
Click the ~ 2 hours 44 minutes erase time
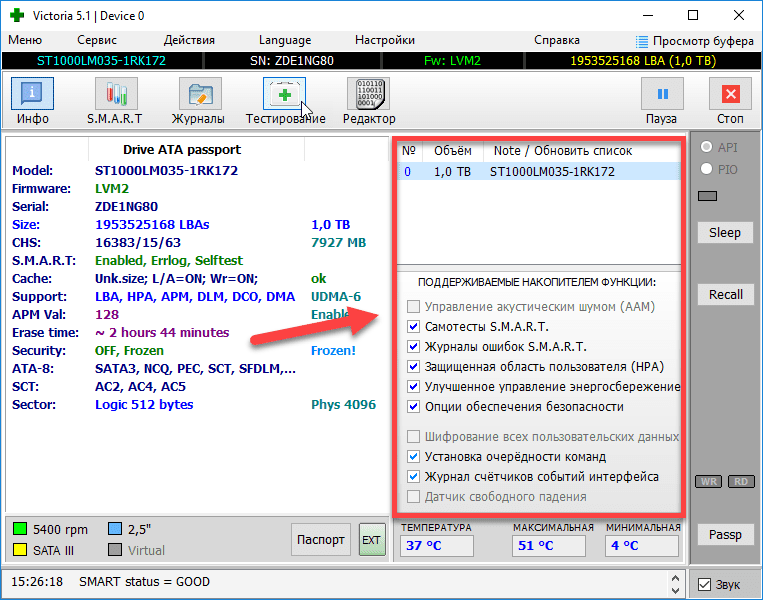pyautogui.click(x=162, y=333)
